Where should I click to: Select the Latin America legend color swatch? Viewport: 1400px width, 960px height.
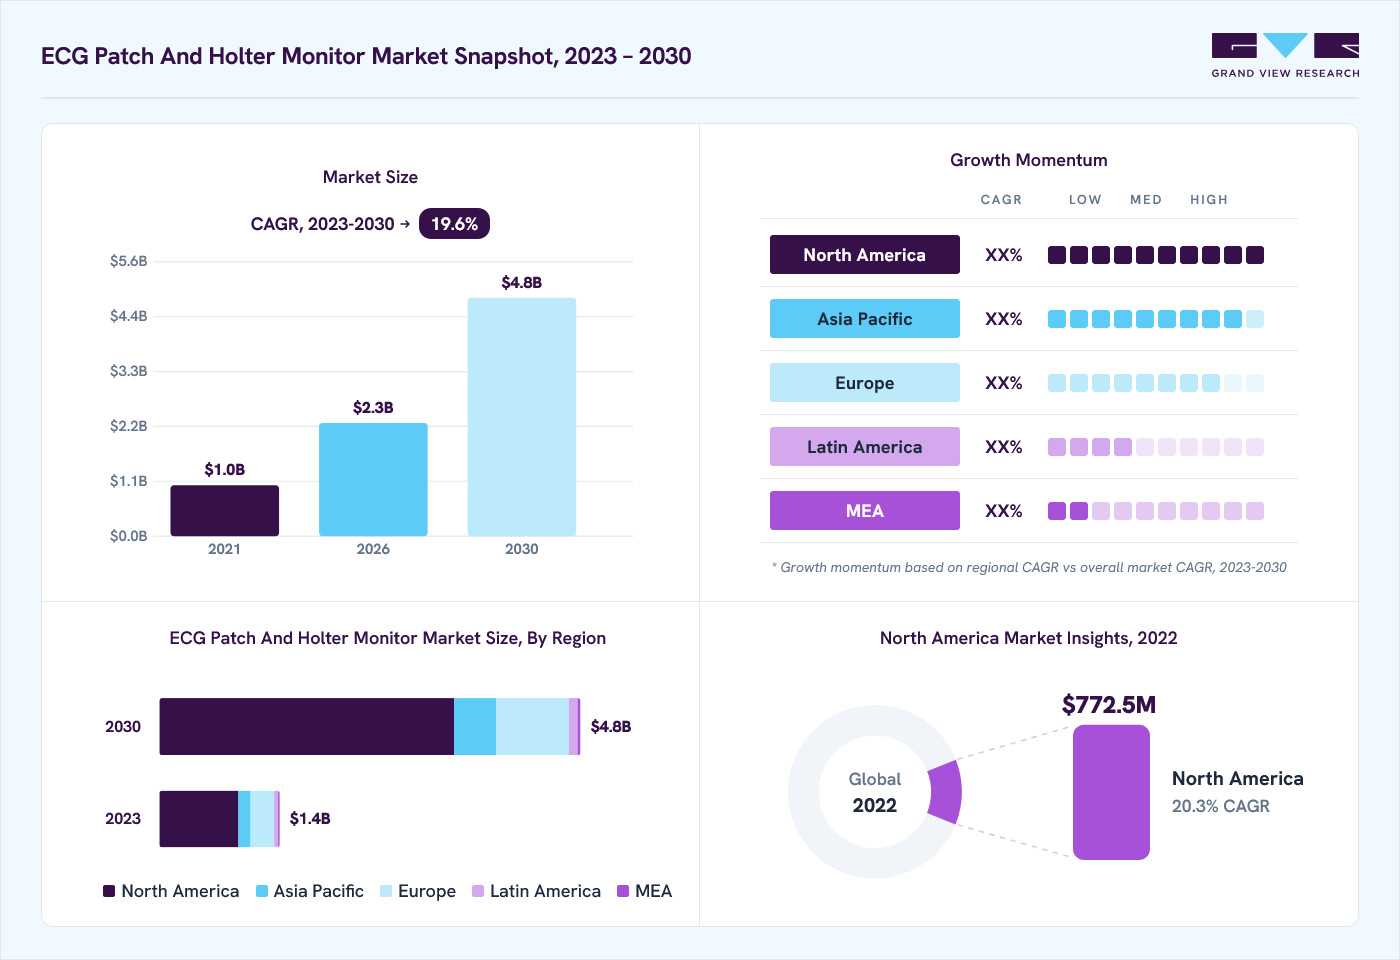pos(478,891)
